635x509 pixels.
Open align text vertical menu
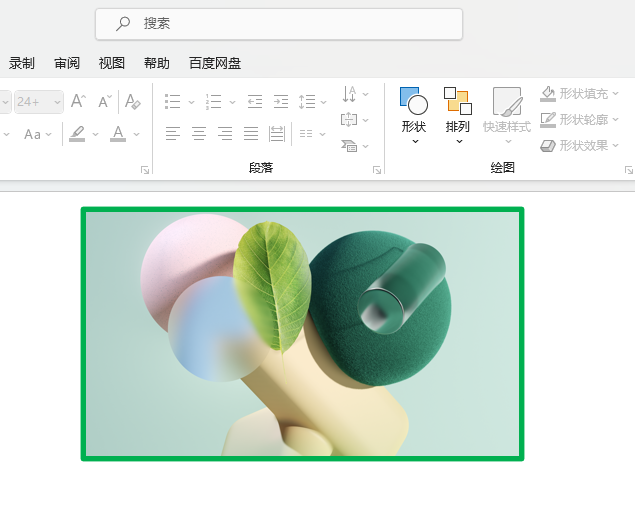[x=354, y=120]
